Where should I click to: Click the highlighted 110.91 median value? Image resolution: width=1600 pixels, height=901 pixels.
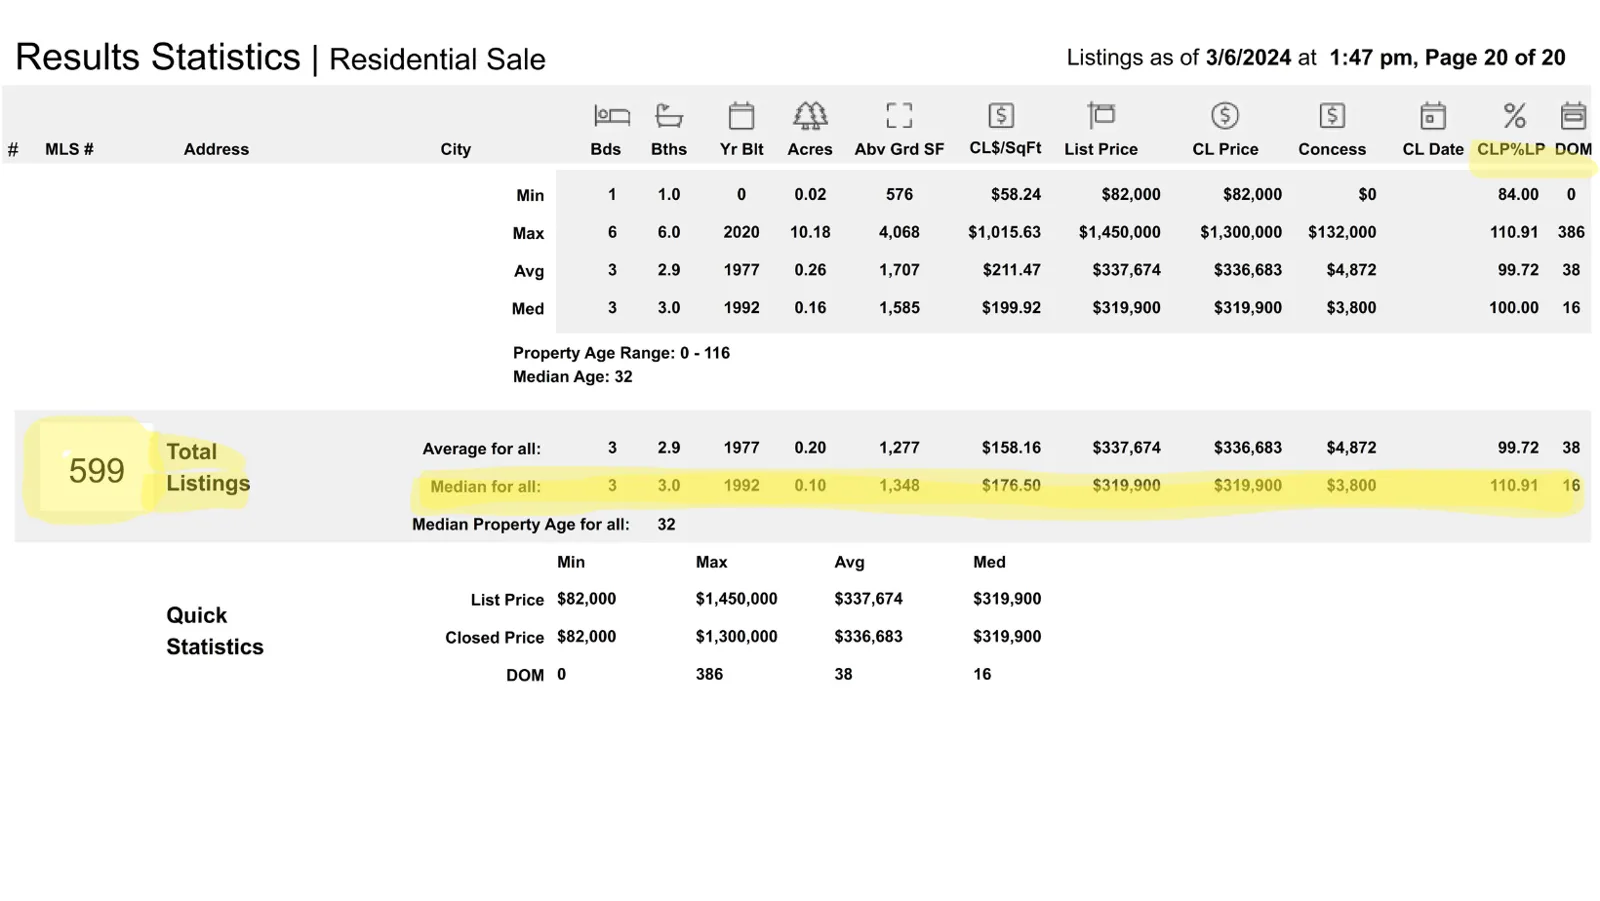(1513, 486)
